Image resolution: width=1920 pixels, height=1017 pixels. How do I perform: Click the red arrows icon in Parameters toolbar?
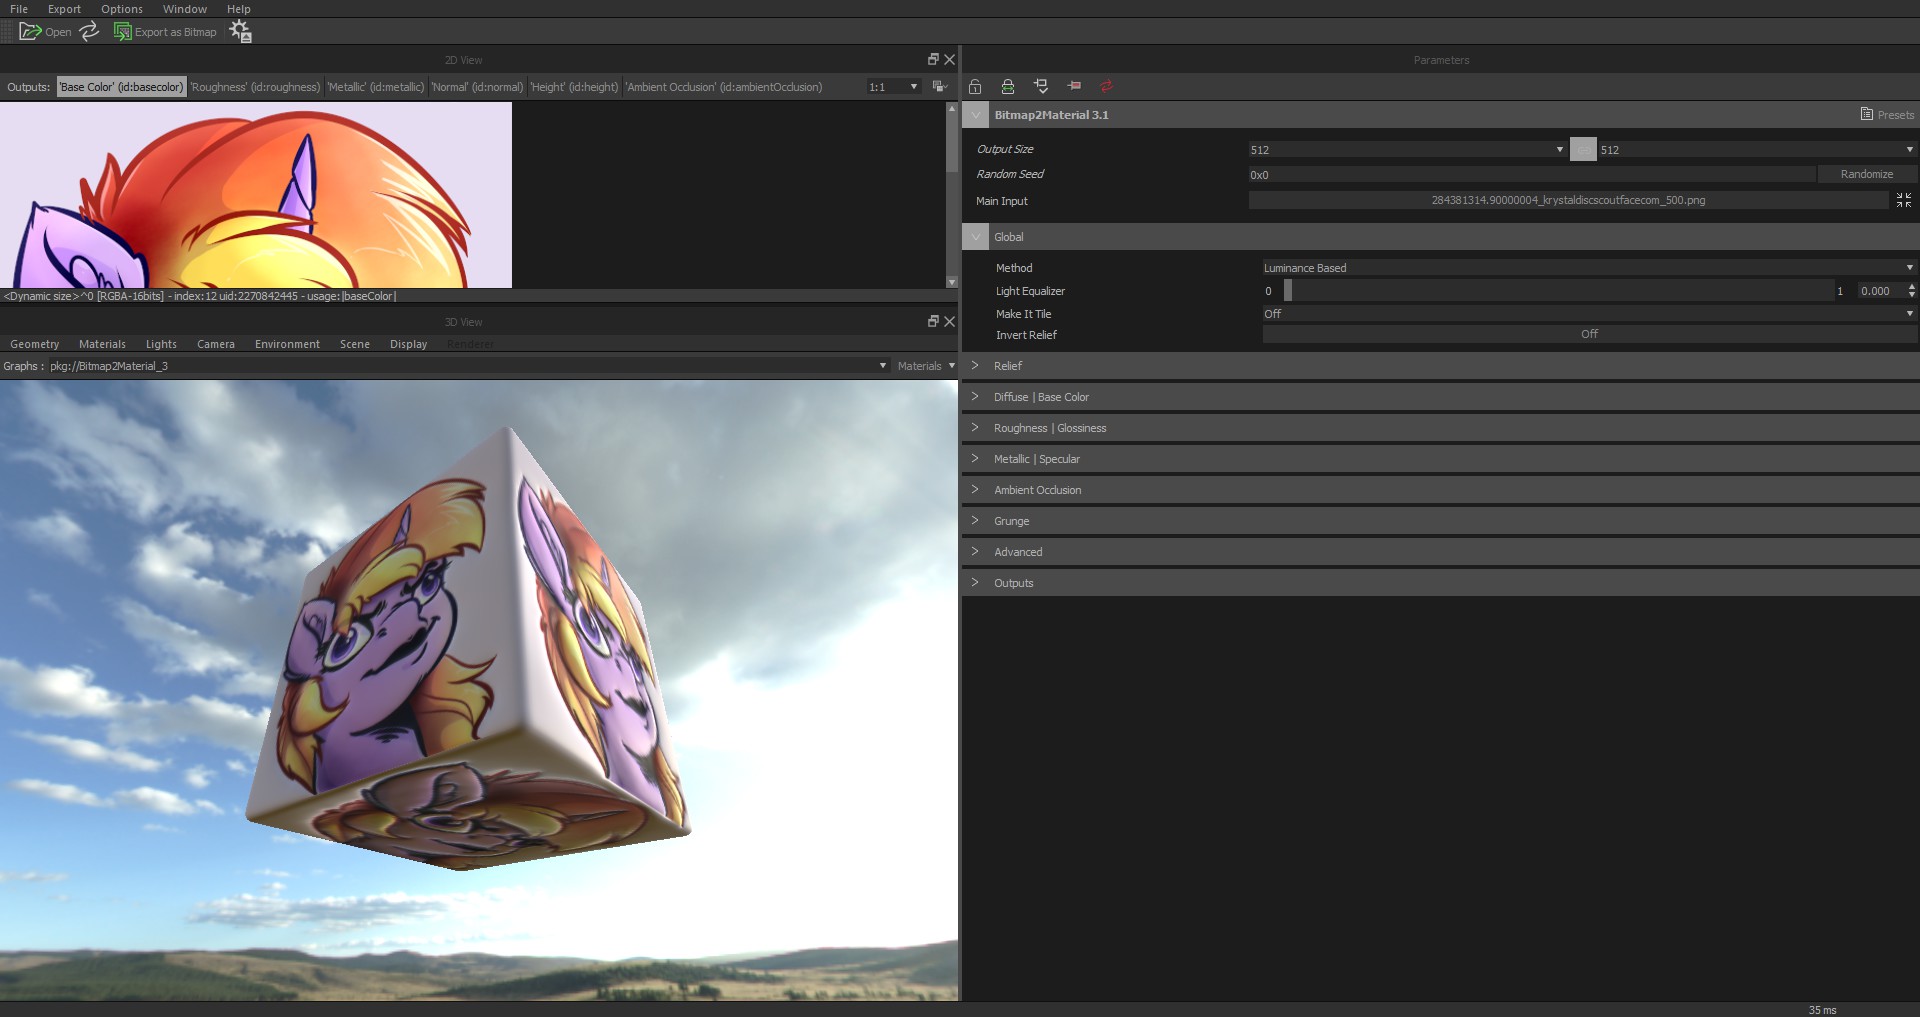(1107, 86)
